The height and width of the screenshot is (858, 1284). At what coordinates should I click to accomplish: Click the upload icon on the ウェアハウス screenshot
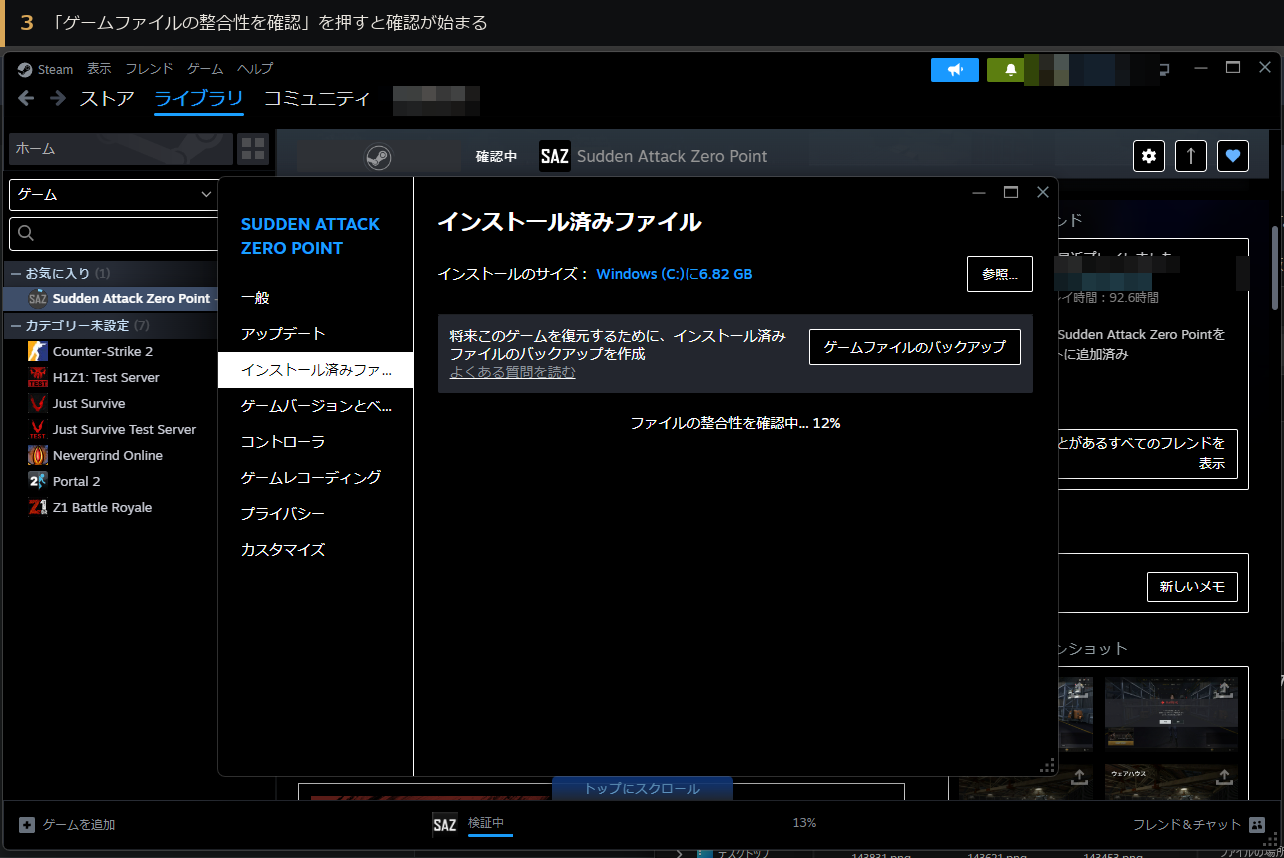(1225, 777)
